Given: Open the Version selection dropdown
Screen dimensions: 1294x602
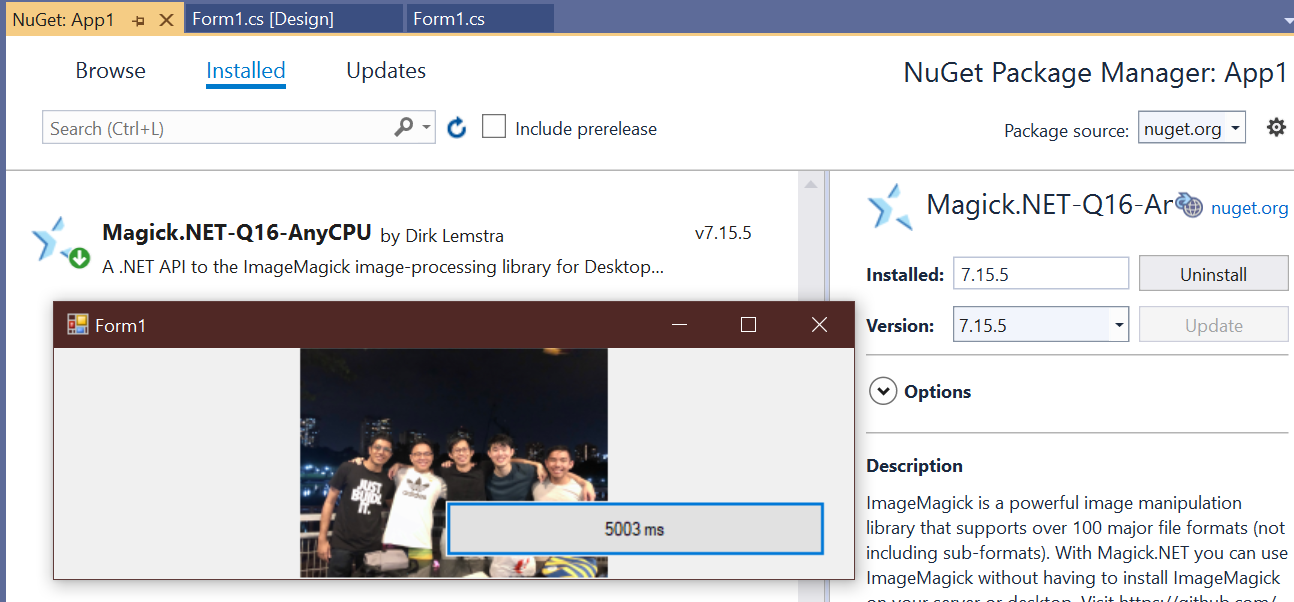Looking at the screenshot, I should 1118,324.
